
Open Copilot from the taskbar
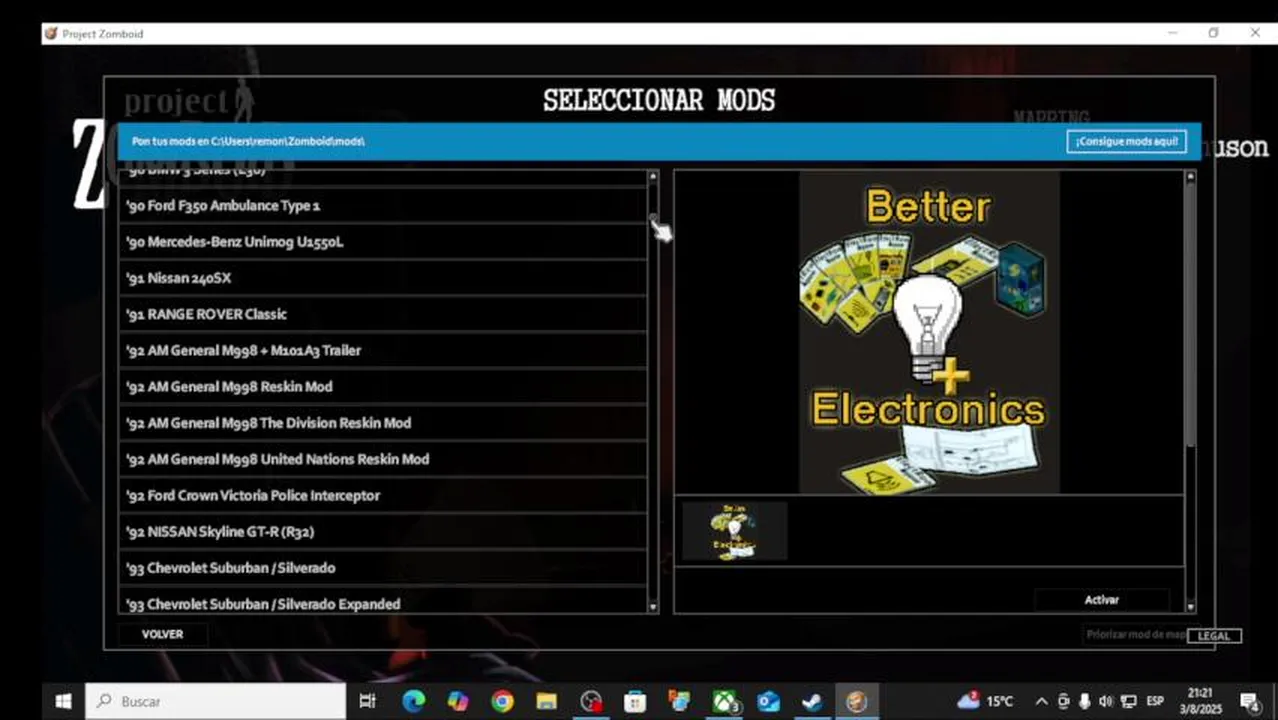pyautogui.click(x=458, y=701)
